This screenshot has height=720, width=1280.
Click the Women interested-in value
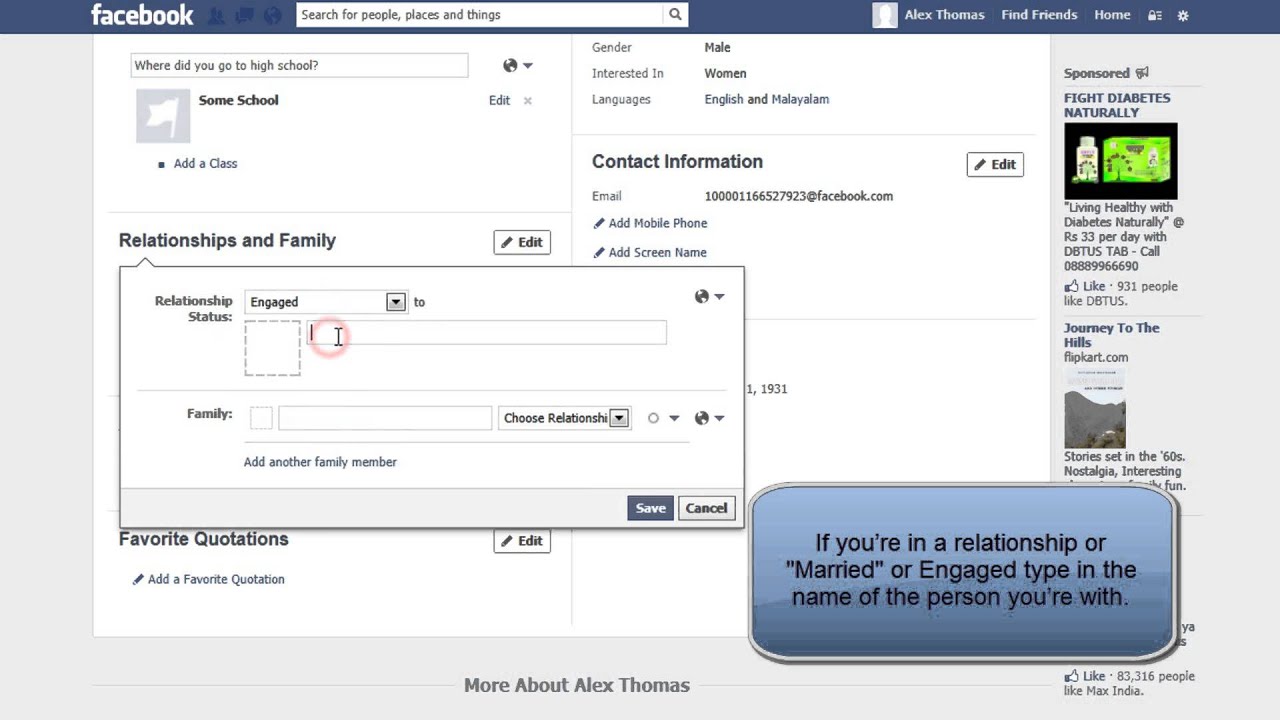[725, 73]
